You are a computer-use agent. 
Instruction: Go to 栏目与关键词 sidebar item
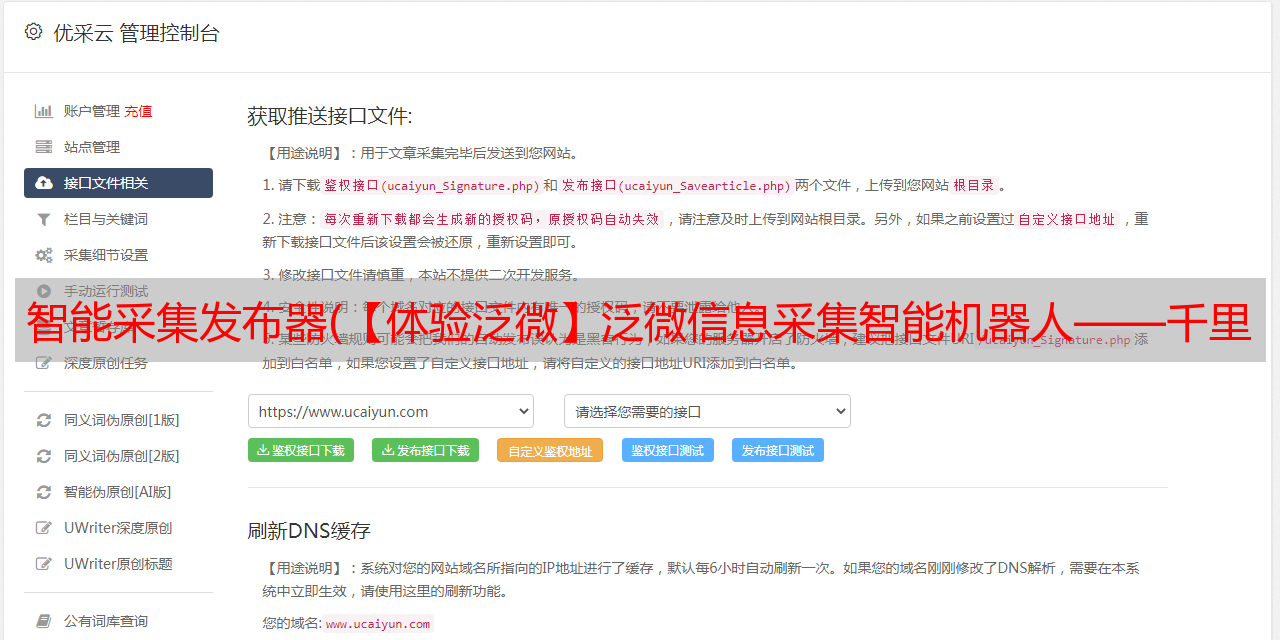tap(106, 219)
